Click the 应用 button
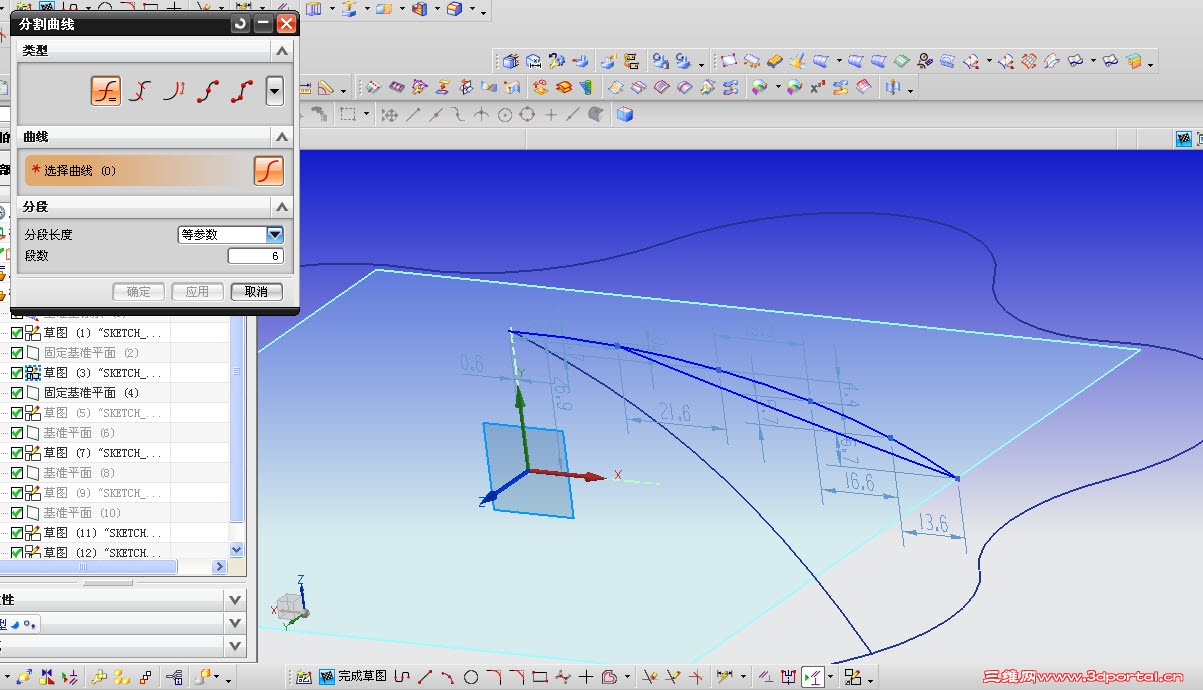This screenshot has width=1203, height=690. point(197,292)
